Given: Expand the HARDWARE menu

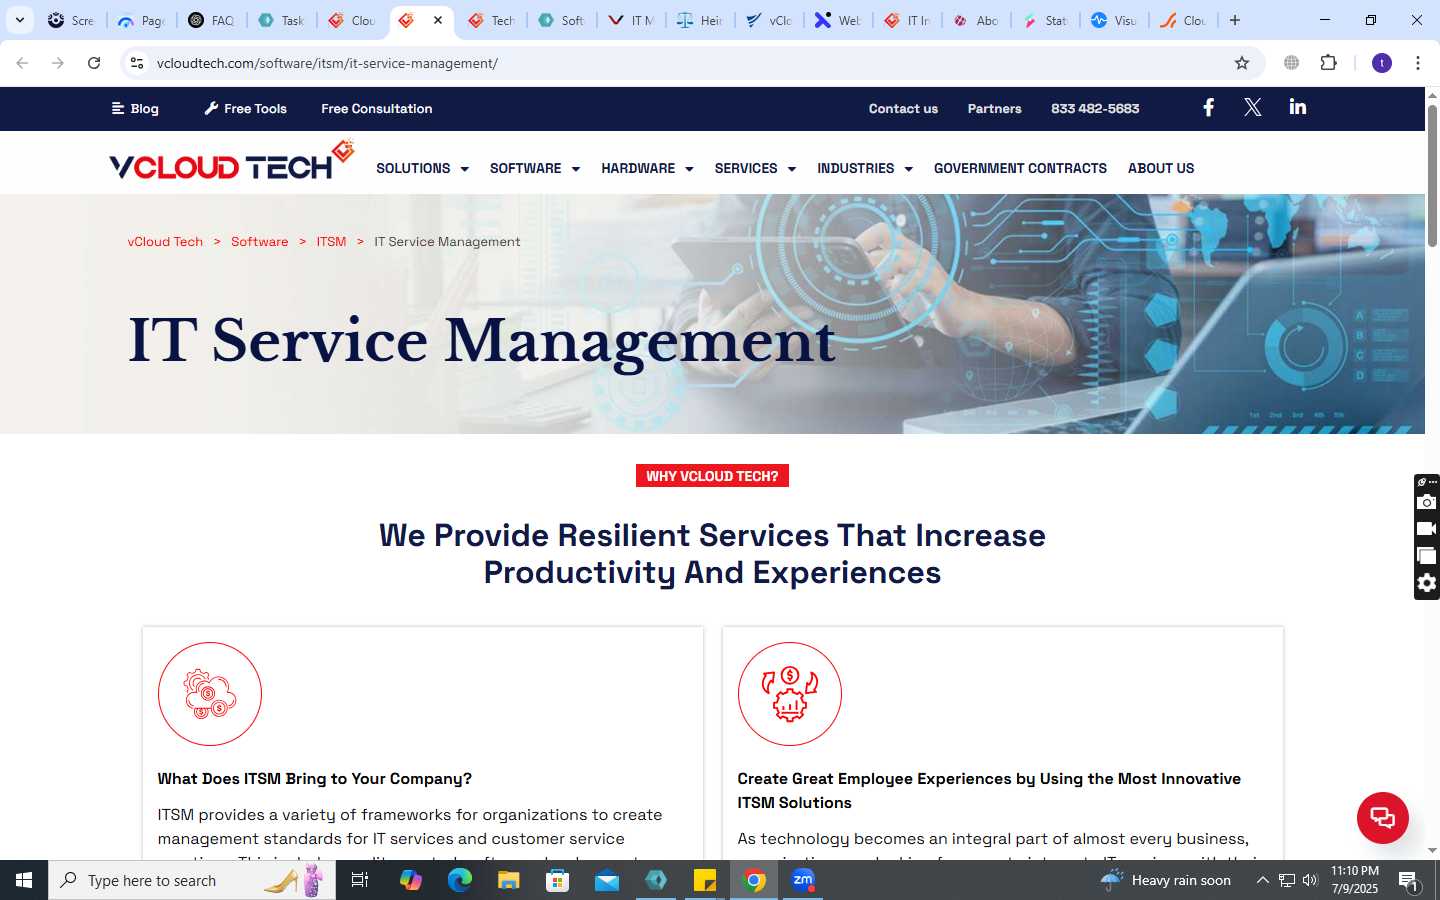Looking at the screenshot, I should 647,168.
